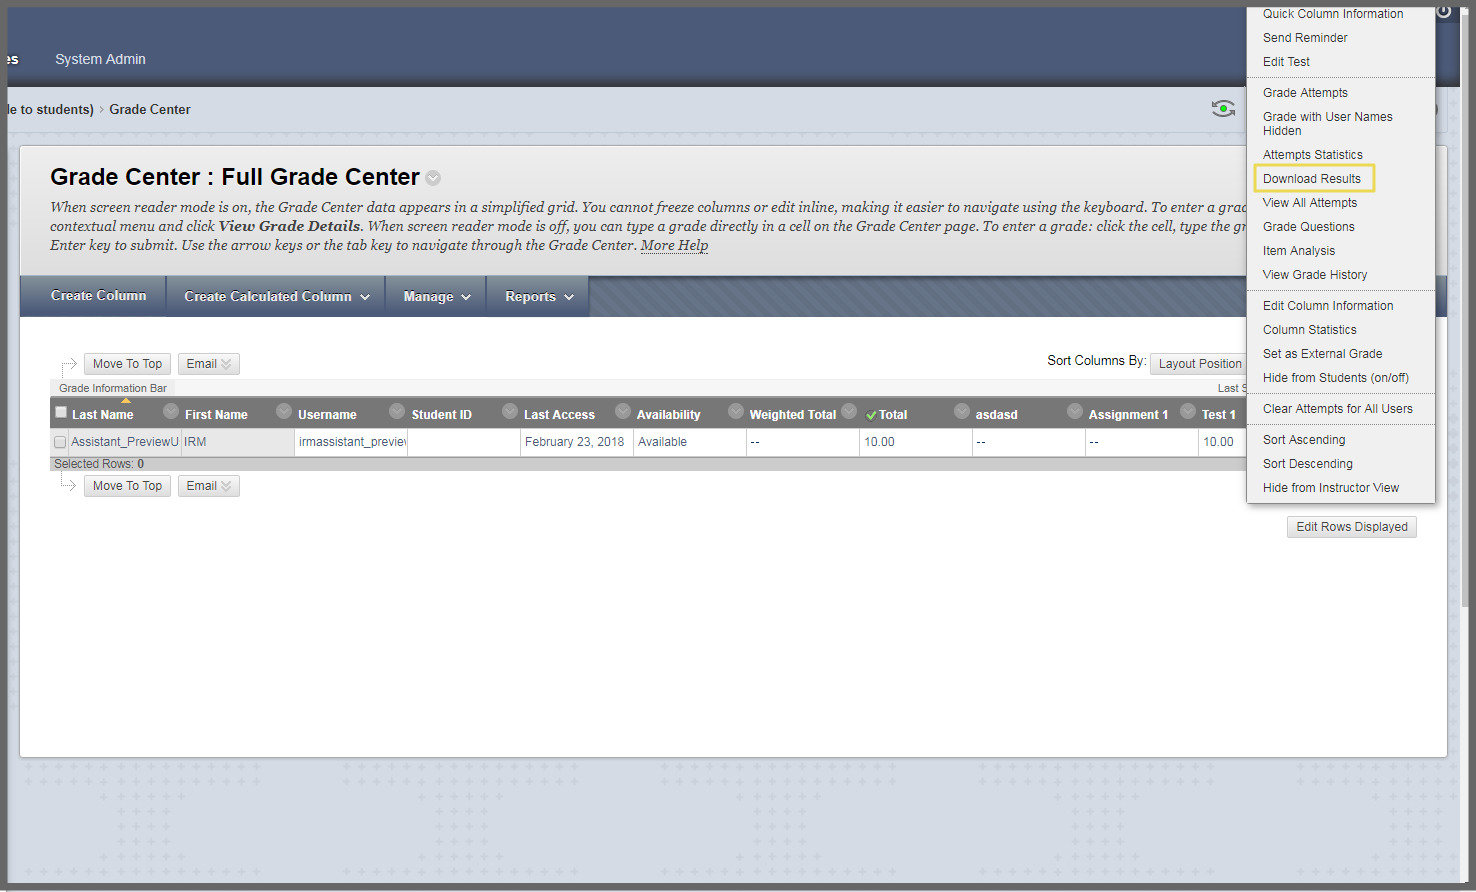Open circular menu icon between Last Name and First Name
Image resolution: width=1476 pixels, height=892 pixels.
pyautogui.click(x=171, y=412)
